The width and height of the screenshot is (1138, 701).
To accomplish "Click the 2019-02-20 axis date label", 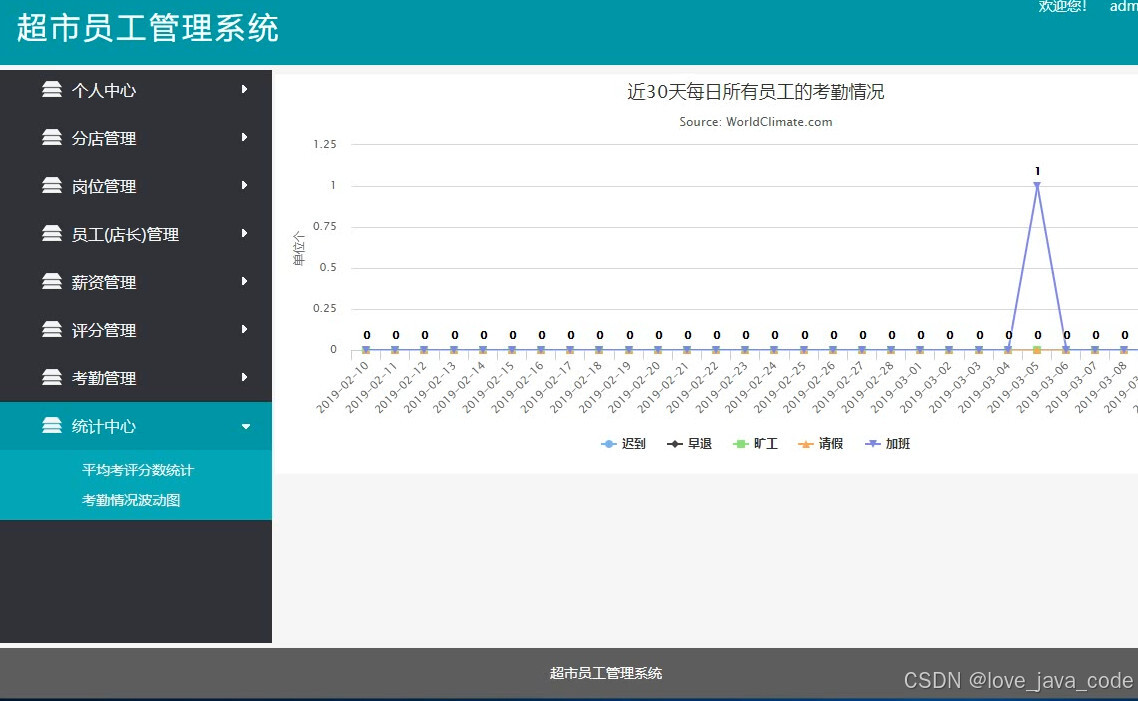I will [x=634, y=388].
